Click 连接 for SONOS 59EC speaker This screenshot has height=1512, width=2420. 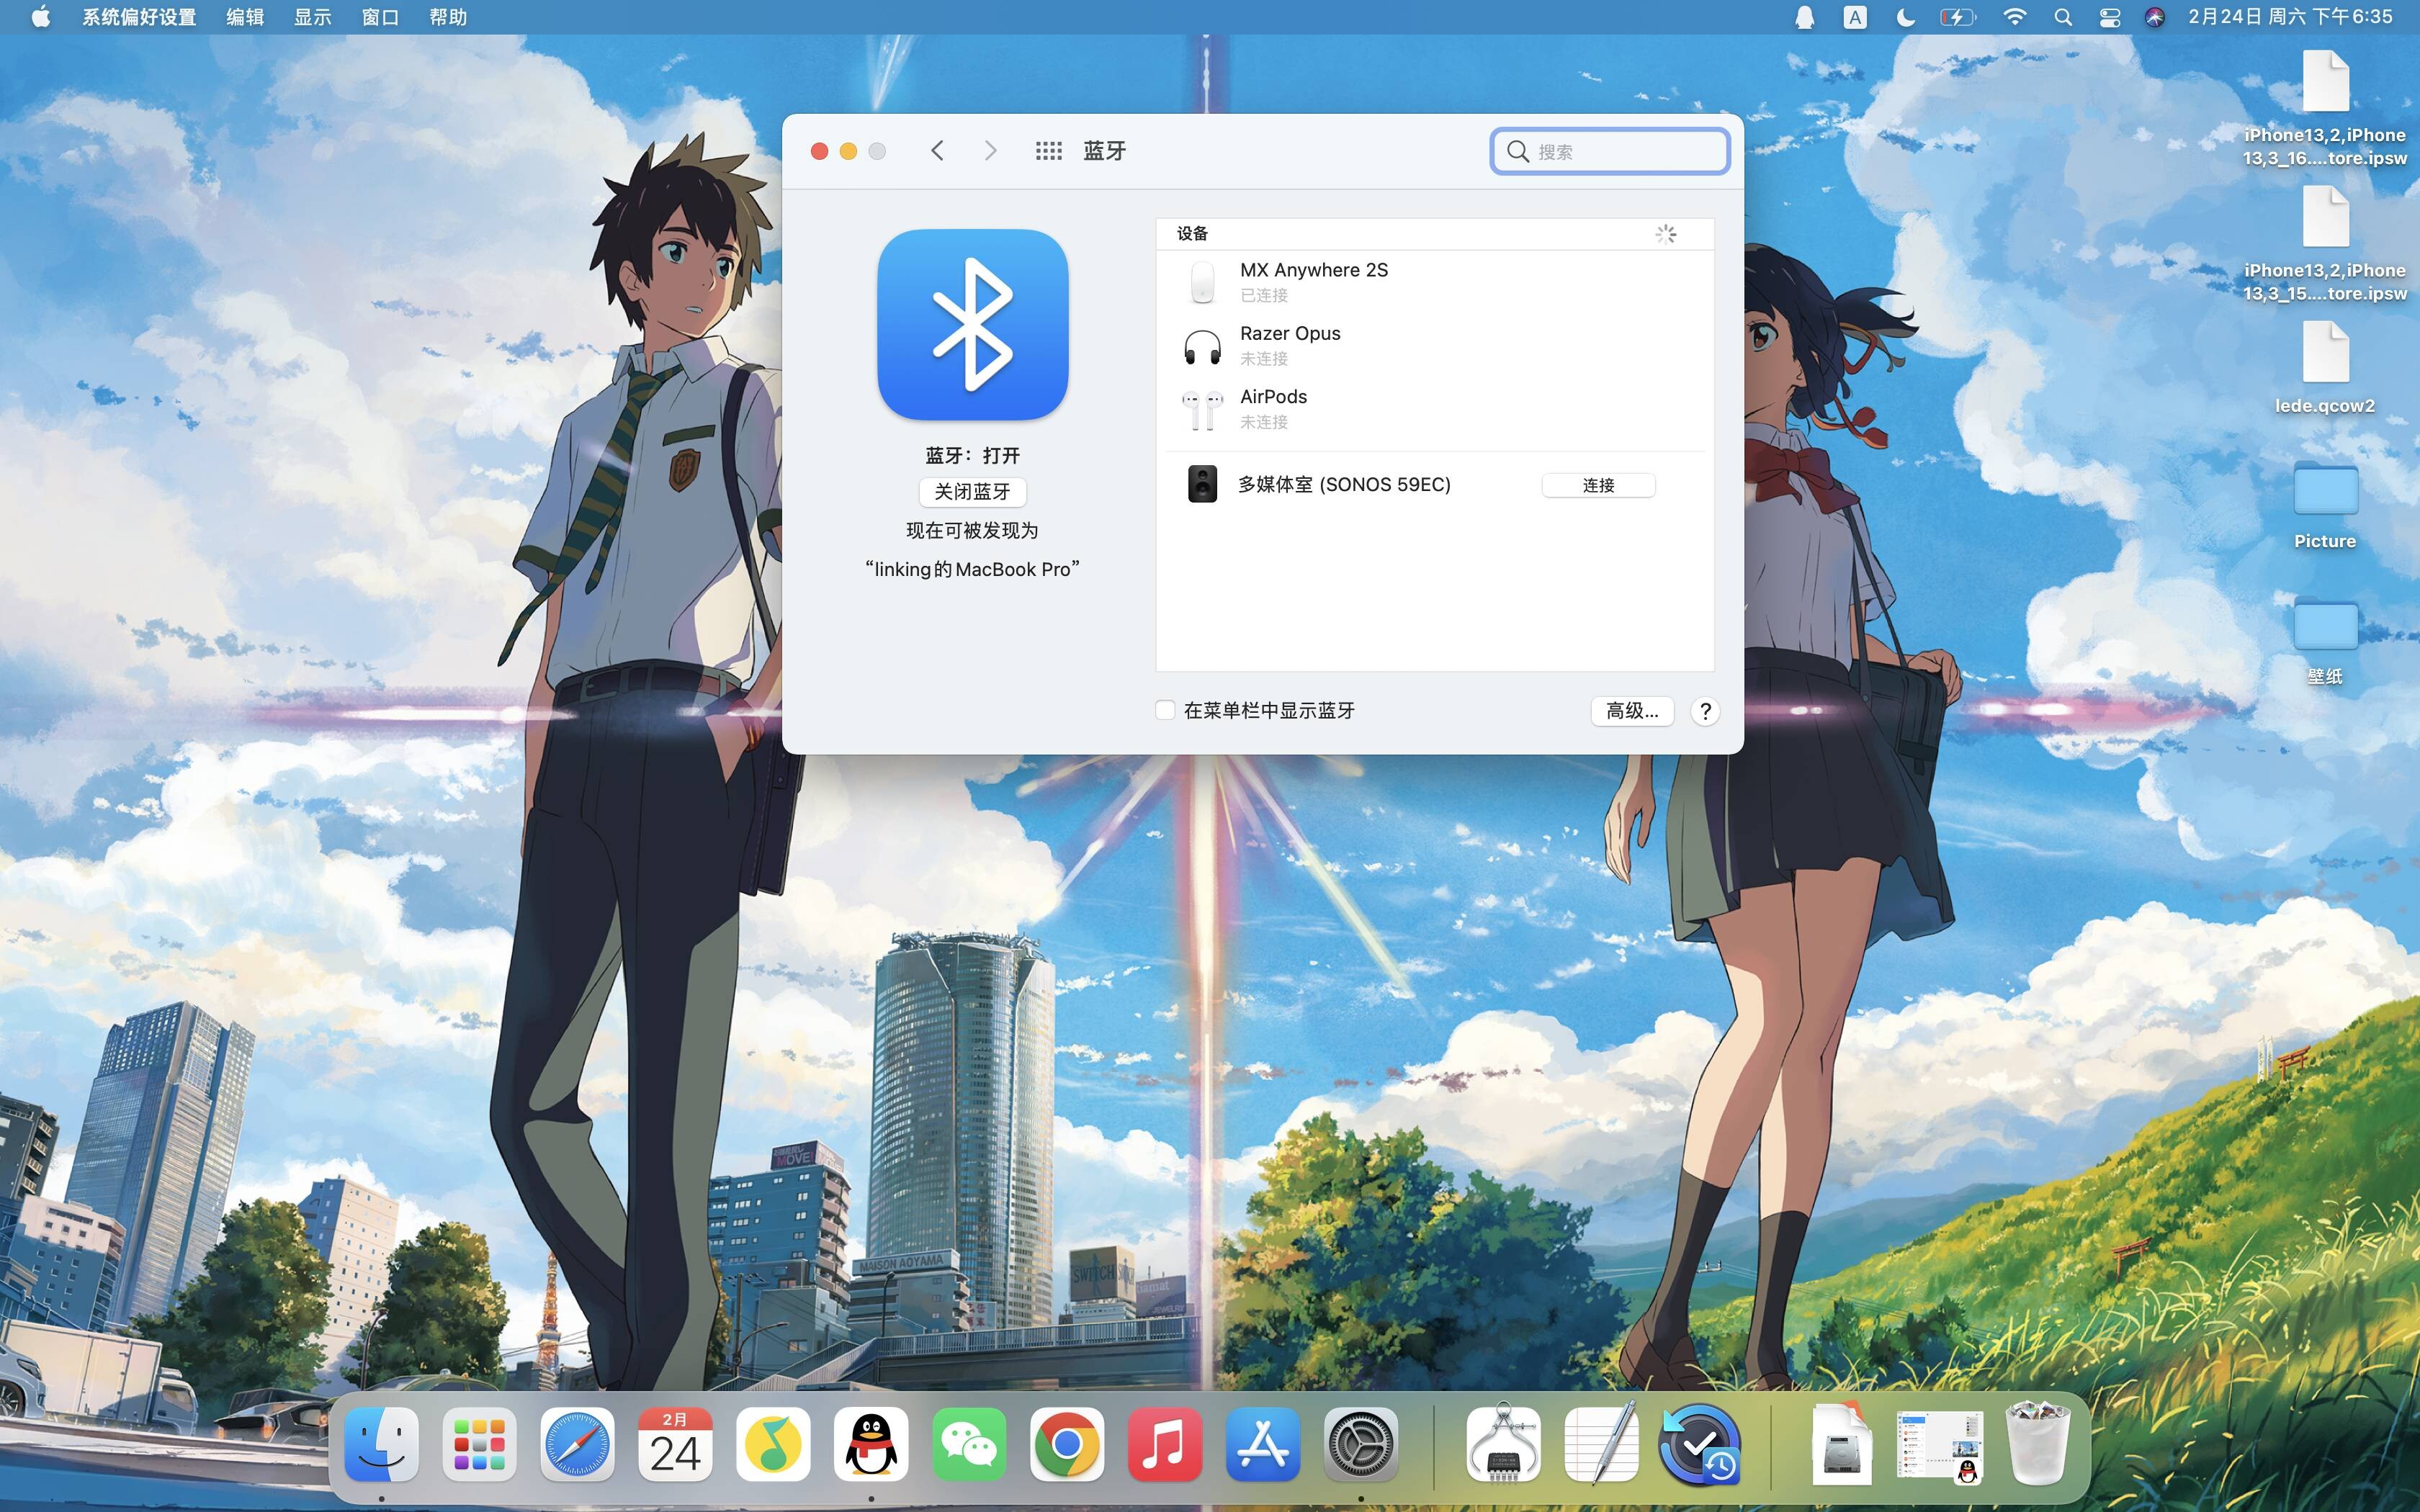pyautogui.click(x=1598, y=485)
